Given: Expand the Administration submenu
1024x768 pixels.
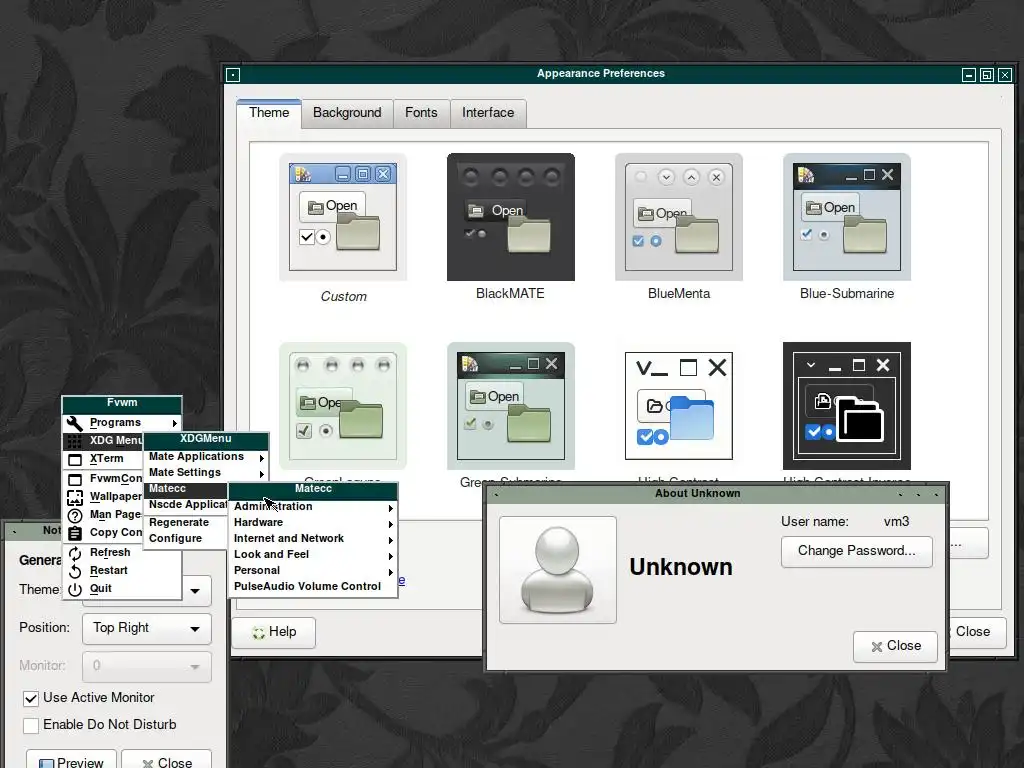Looking at the screenshot, I should 313,506.
